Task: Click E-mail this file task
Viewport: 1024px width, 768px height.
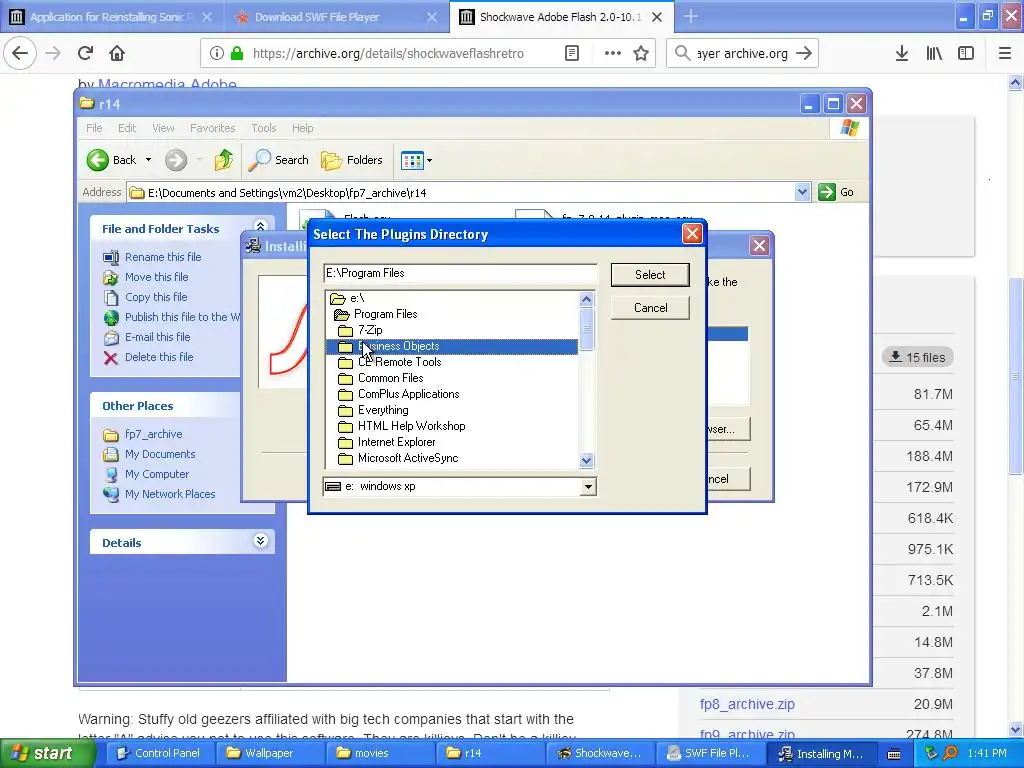Action: (157, 338)
